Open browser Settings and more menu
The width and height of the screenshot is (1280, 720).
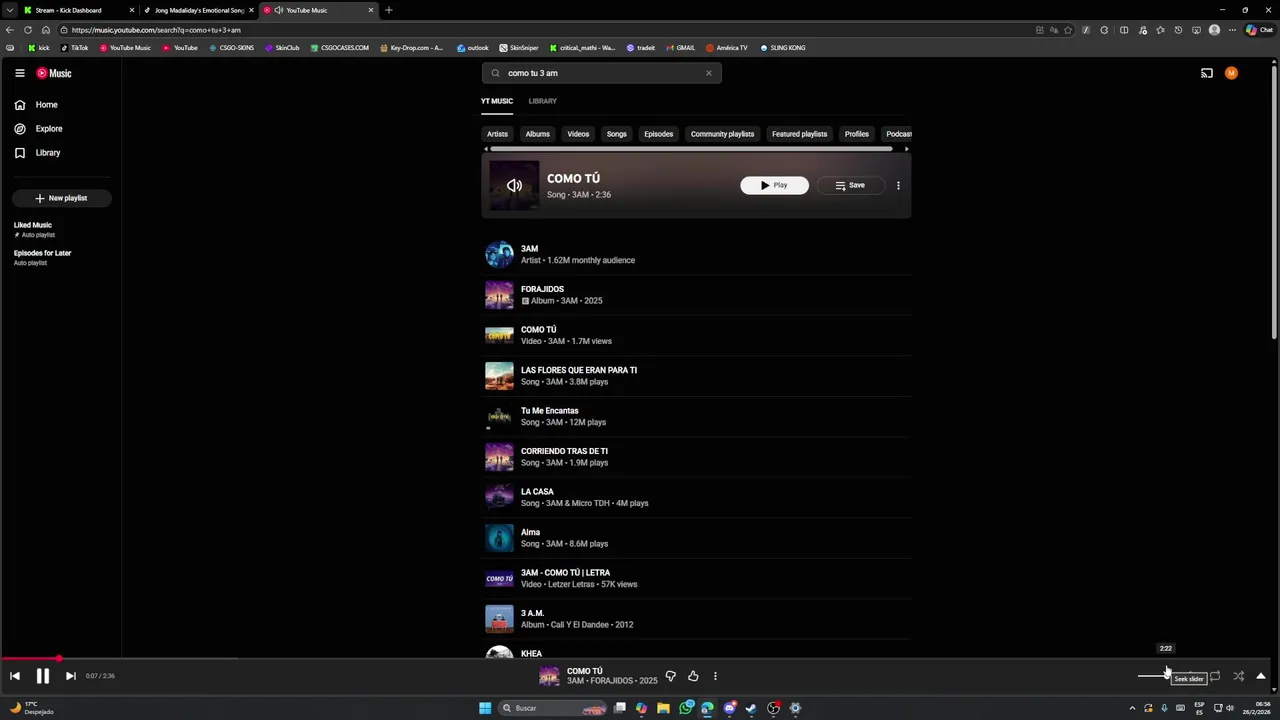1232,30
